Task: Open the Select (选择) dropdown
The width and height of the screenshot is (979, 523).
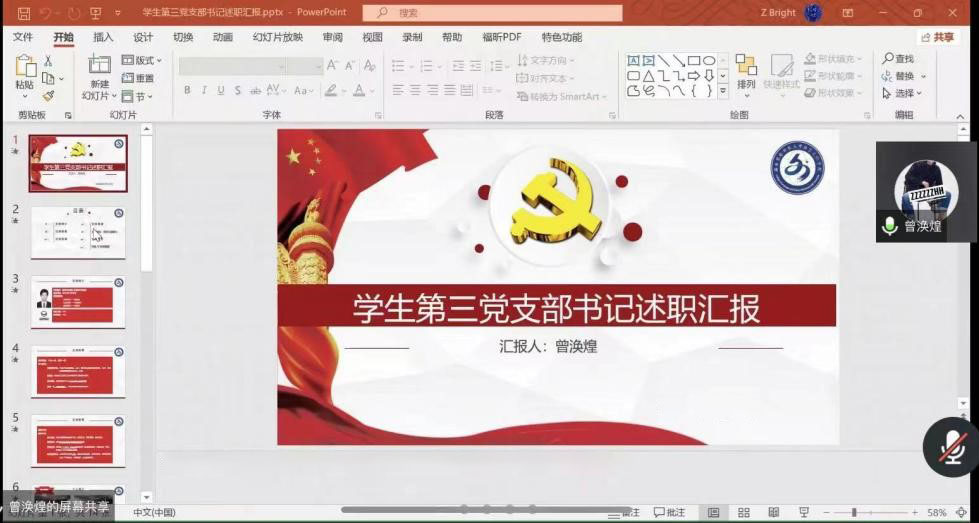Action: (904, 93)
